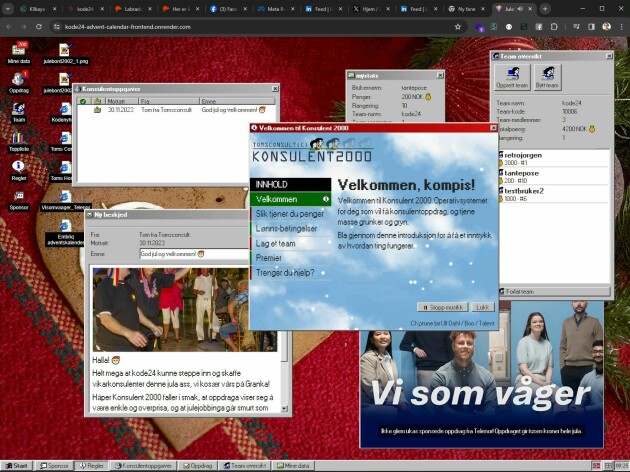Sort by the Mottatt column header
The image size is (630, 472).
click(121, 101)
